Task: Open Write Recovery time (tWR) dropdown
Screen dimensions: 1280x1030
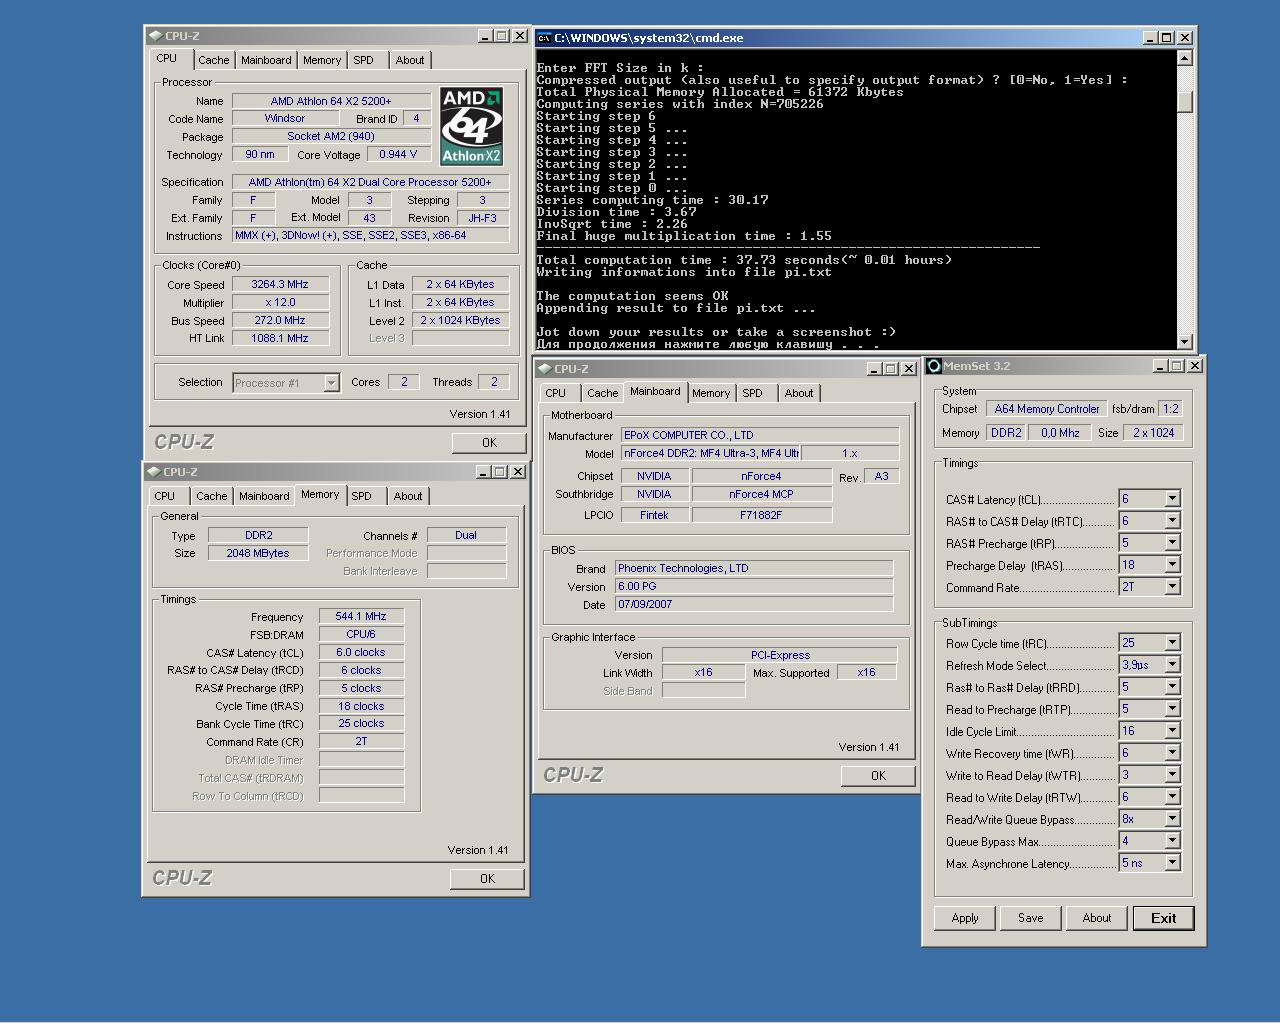Action: click(x=1172, y=752)
